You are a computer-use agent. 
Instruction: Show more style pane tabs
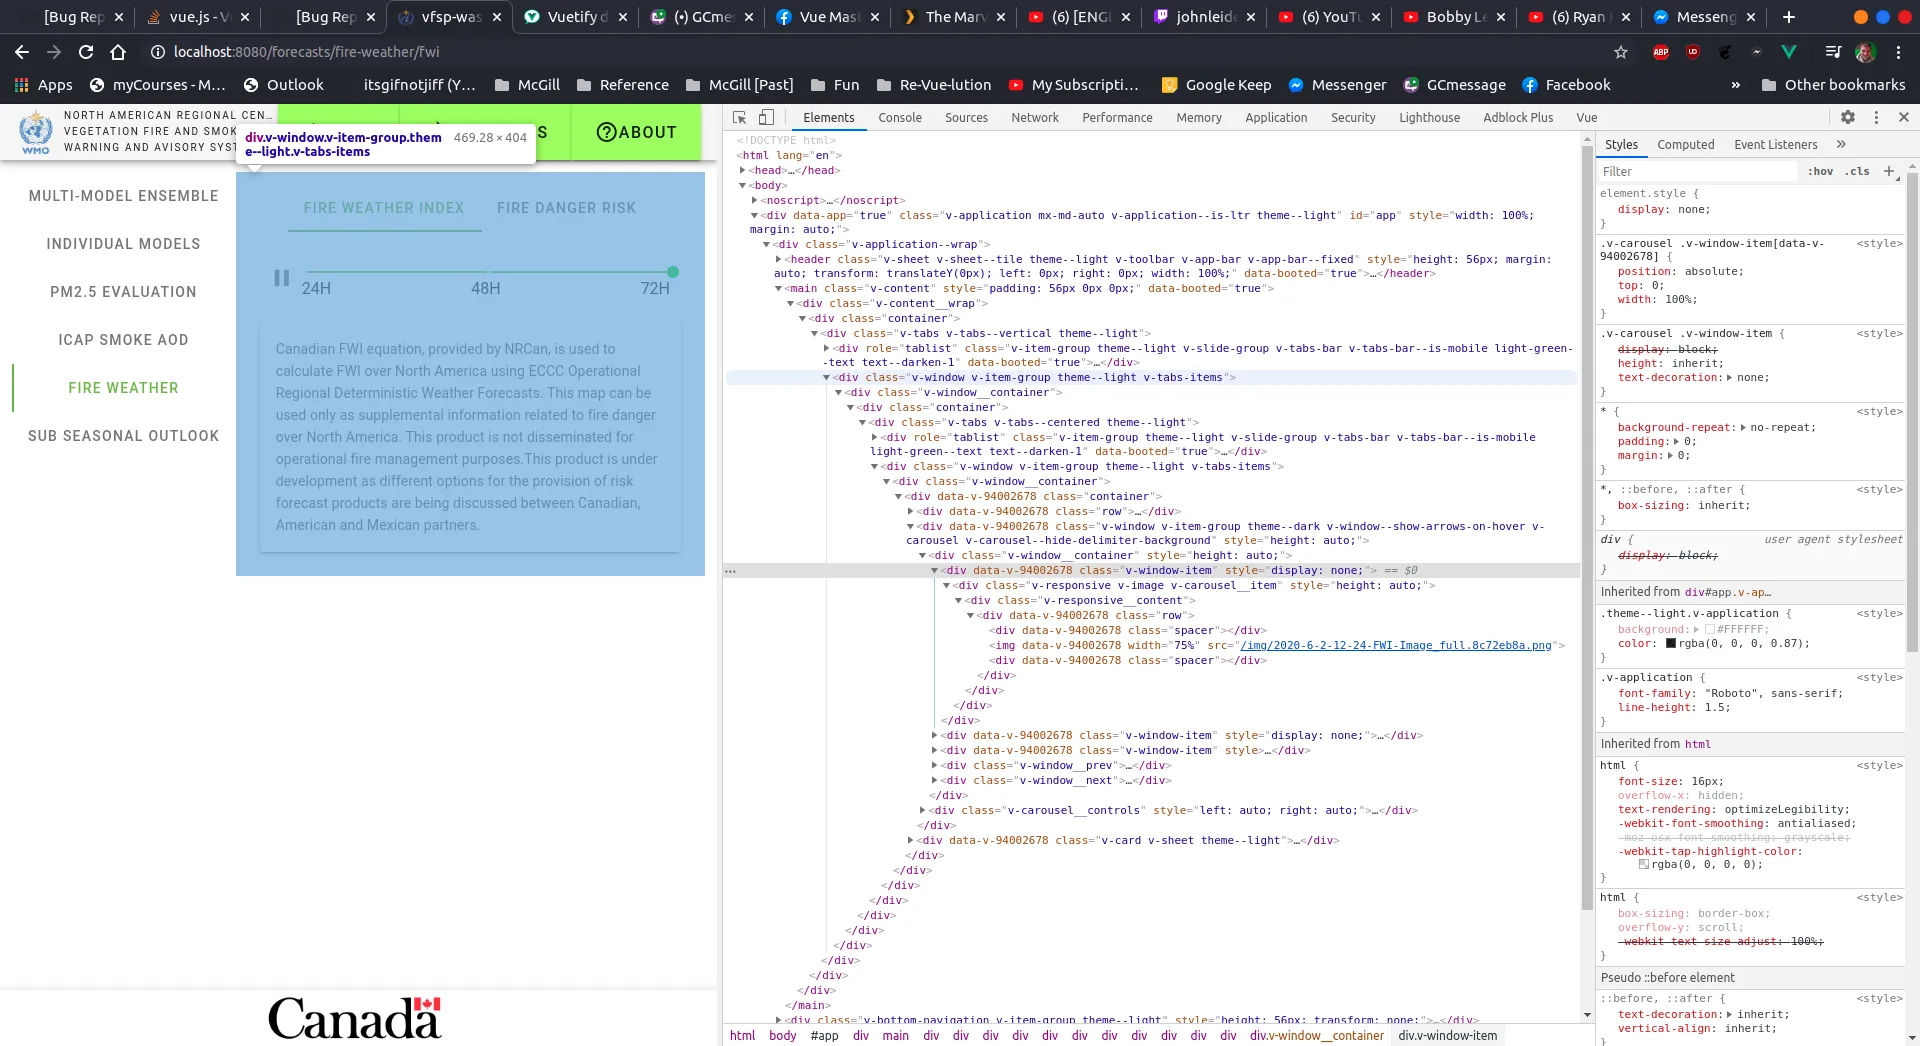1841,144
